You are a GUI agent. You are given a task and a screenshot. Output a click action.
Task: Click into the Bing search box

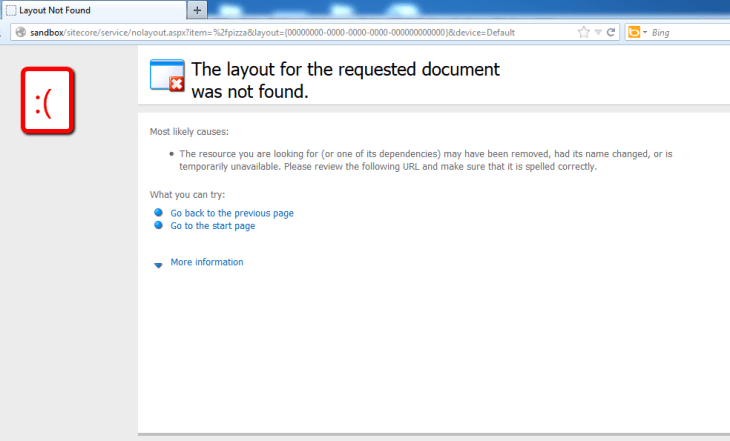[x=690, y=32]
